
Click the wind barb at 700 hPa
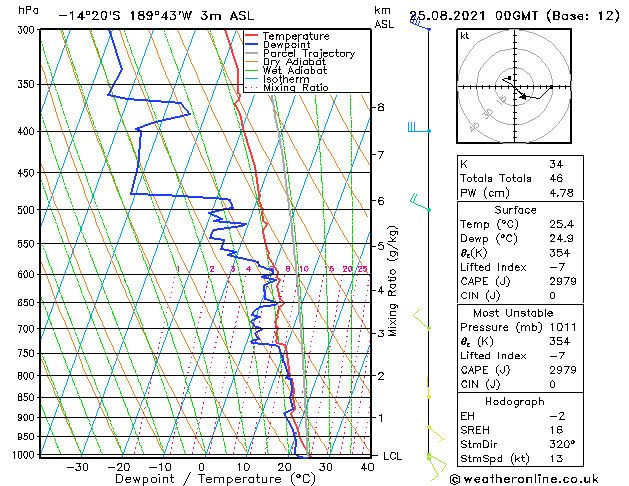(422, 320)
